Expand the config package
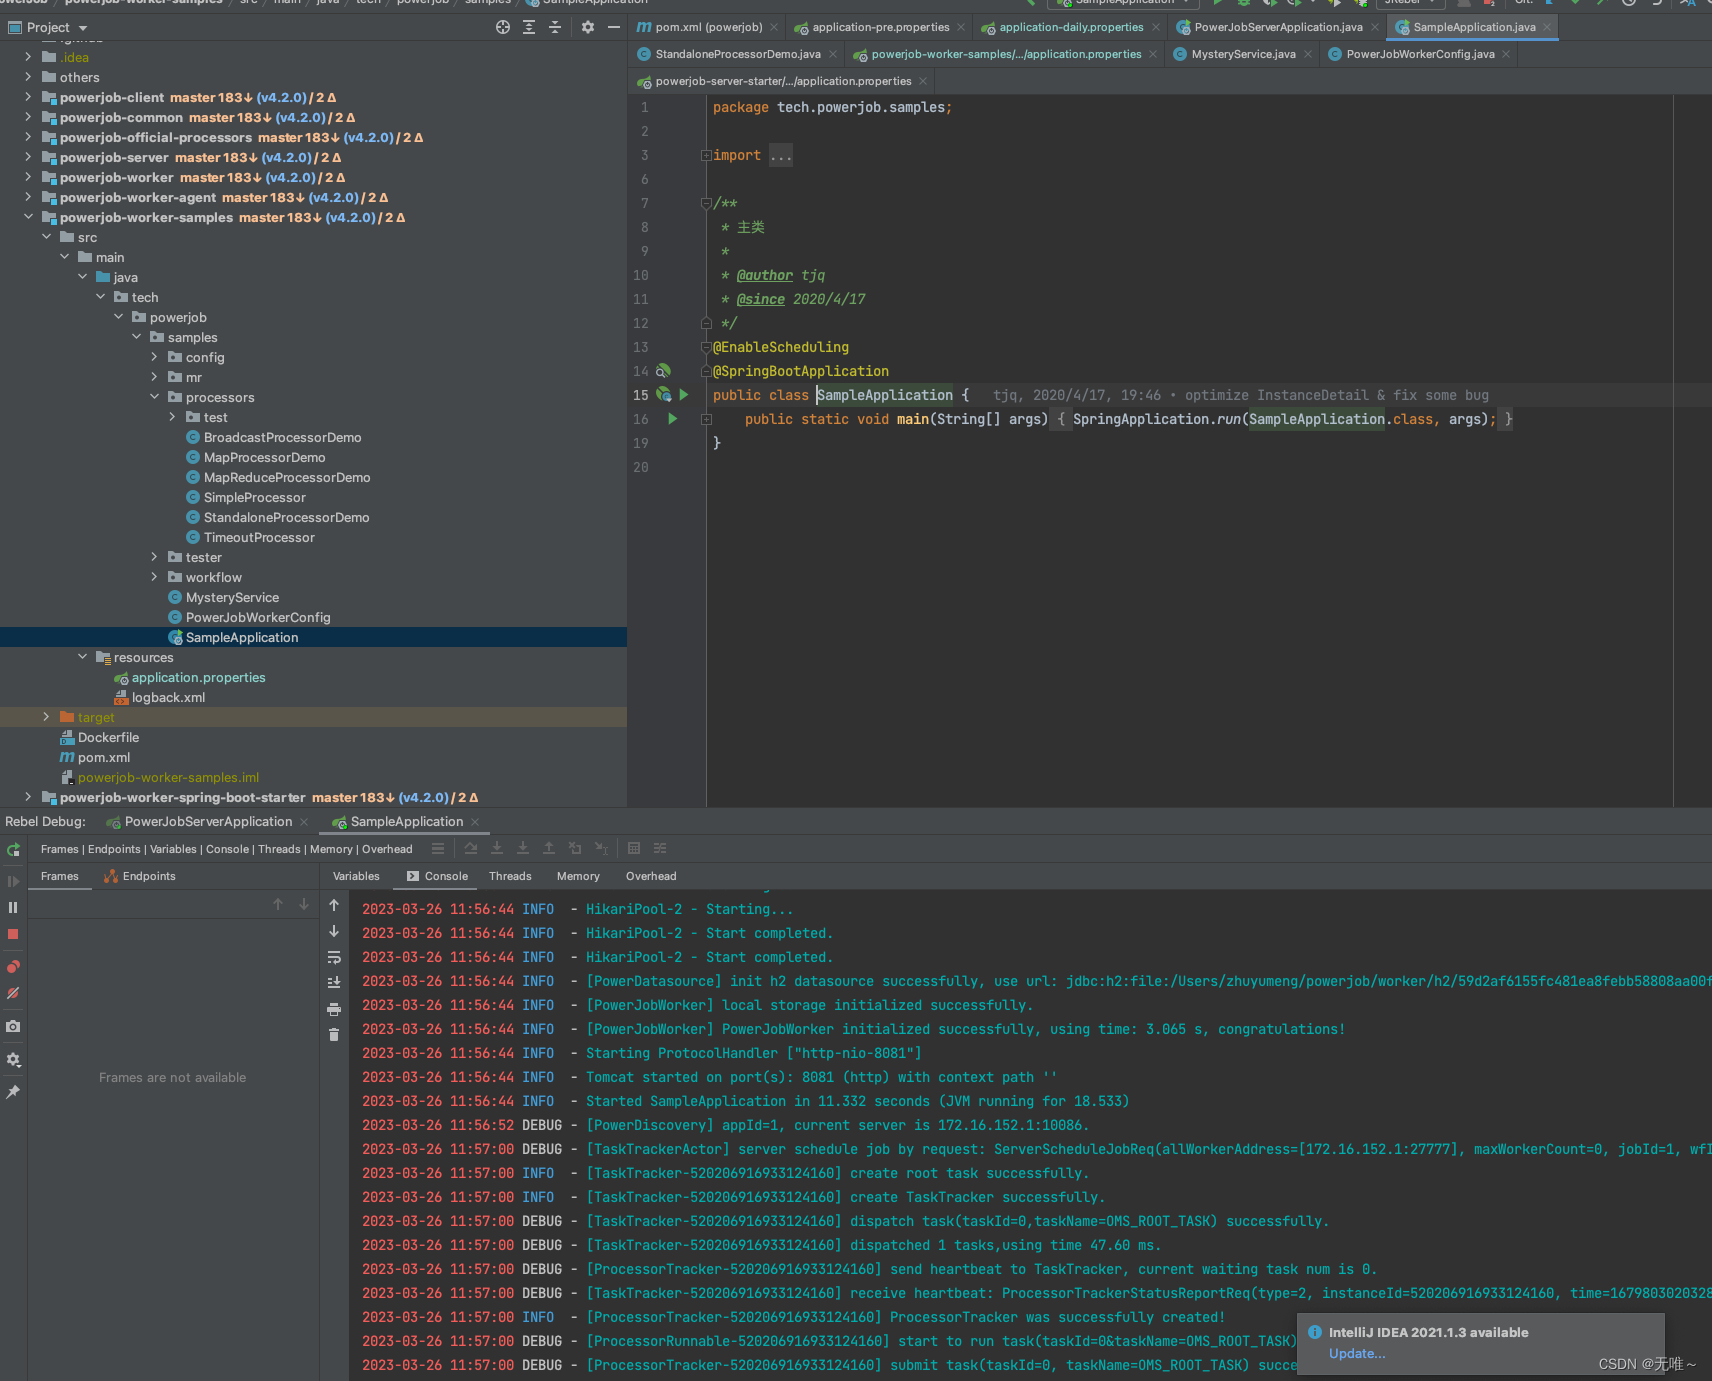1712x1381 pixels. tap(154, 357)
